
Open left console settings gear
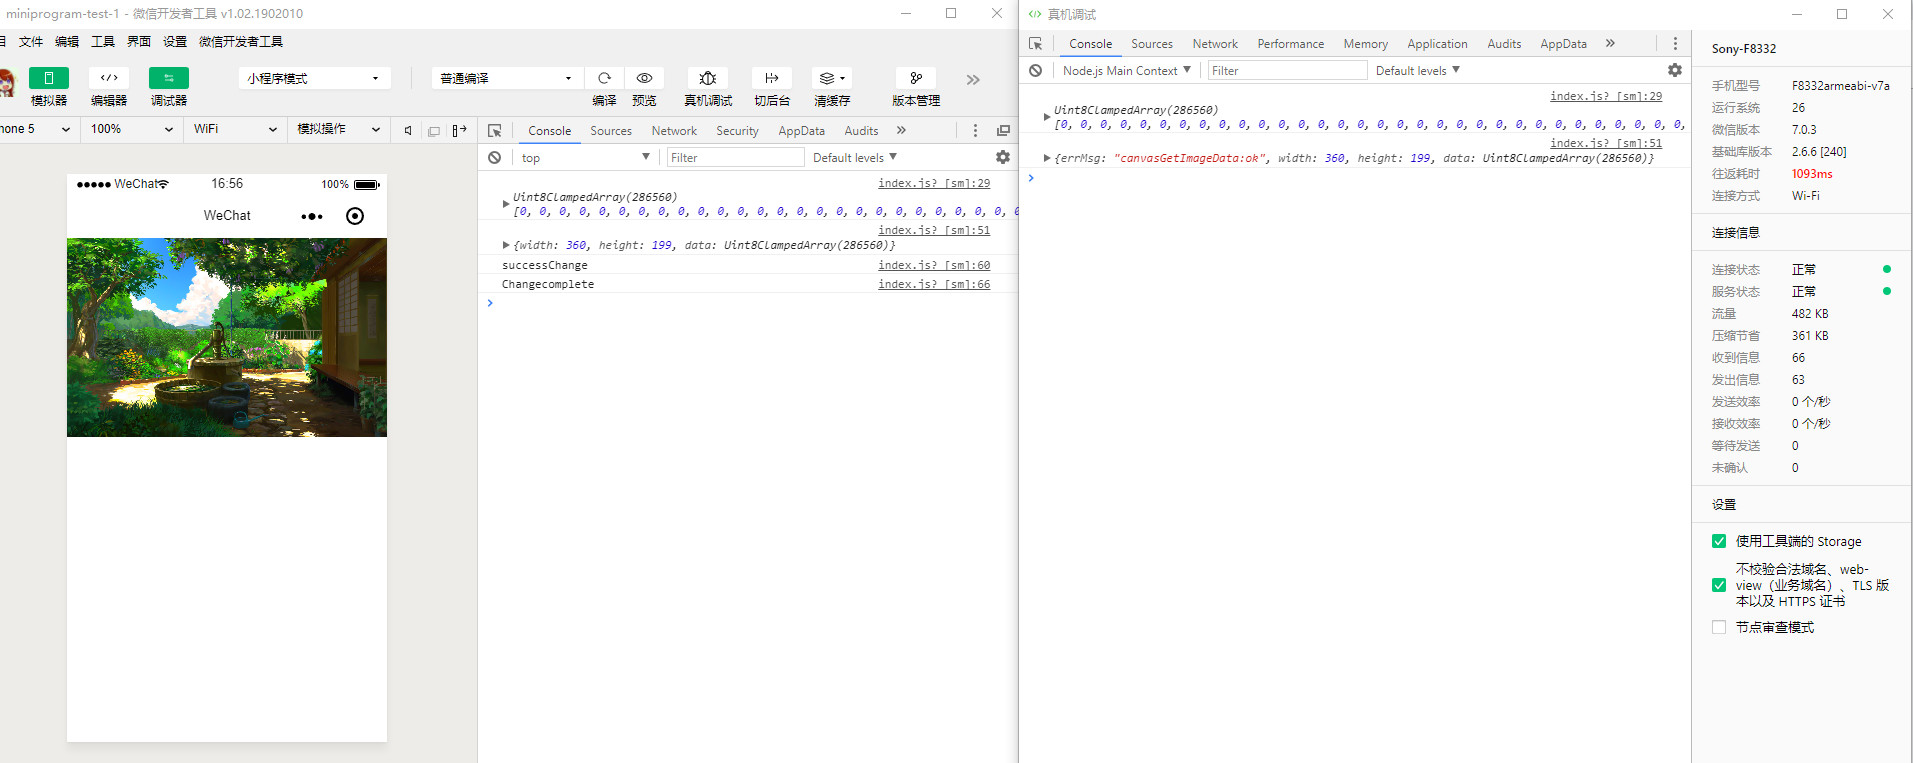pyautogui.click(x=1003, y=157)
